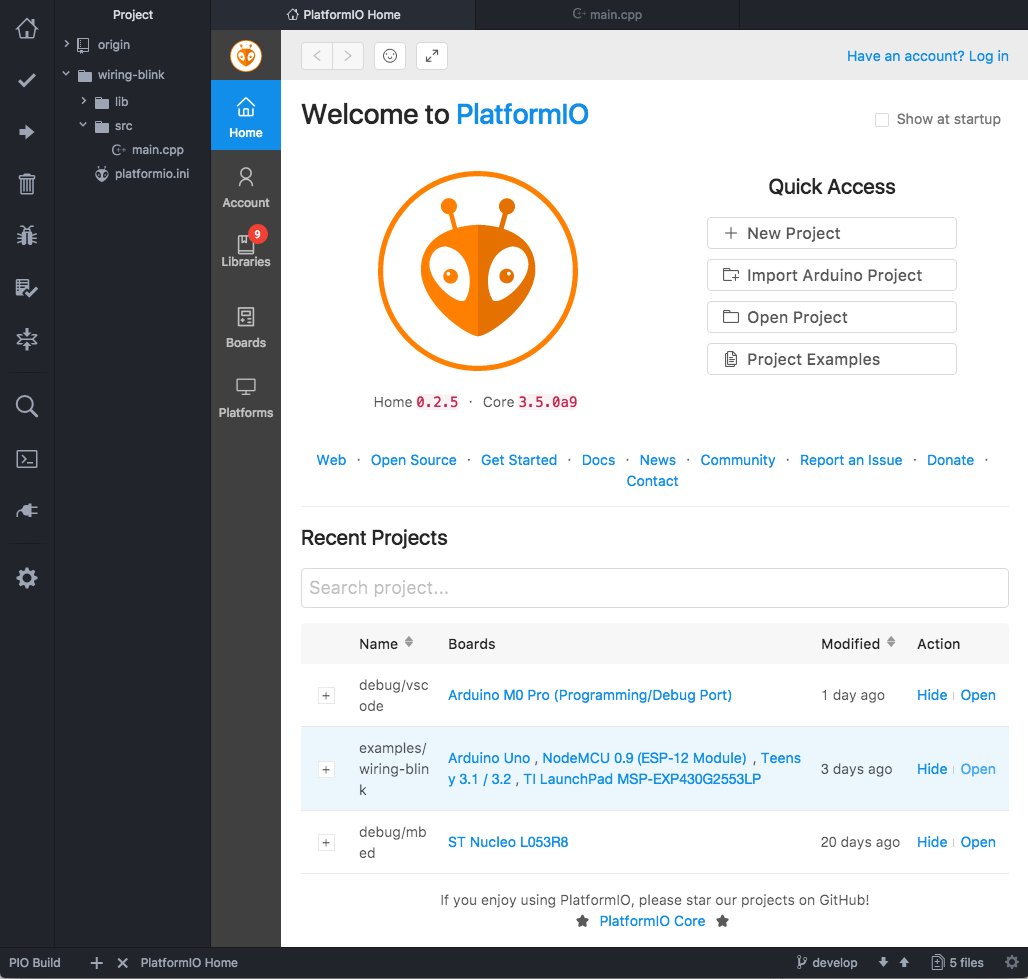Screen dimensions: 1028x979
Task: Click the Build checkmark icon in left toolbar
Action: tap(27, 80)
